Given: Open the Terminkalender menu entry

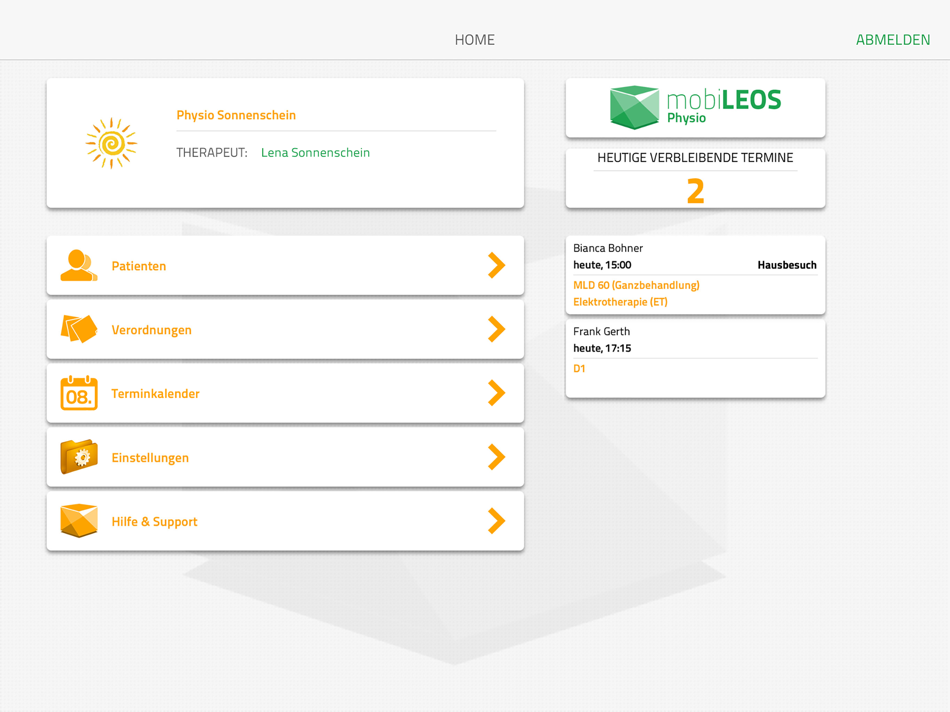Looking at the screenshot, I should tap(285, 393).
